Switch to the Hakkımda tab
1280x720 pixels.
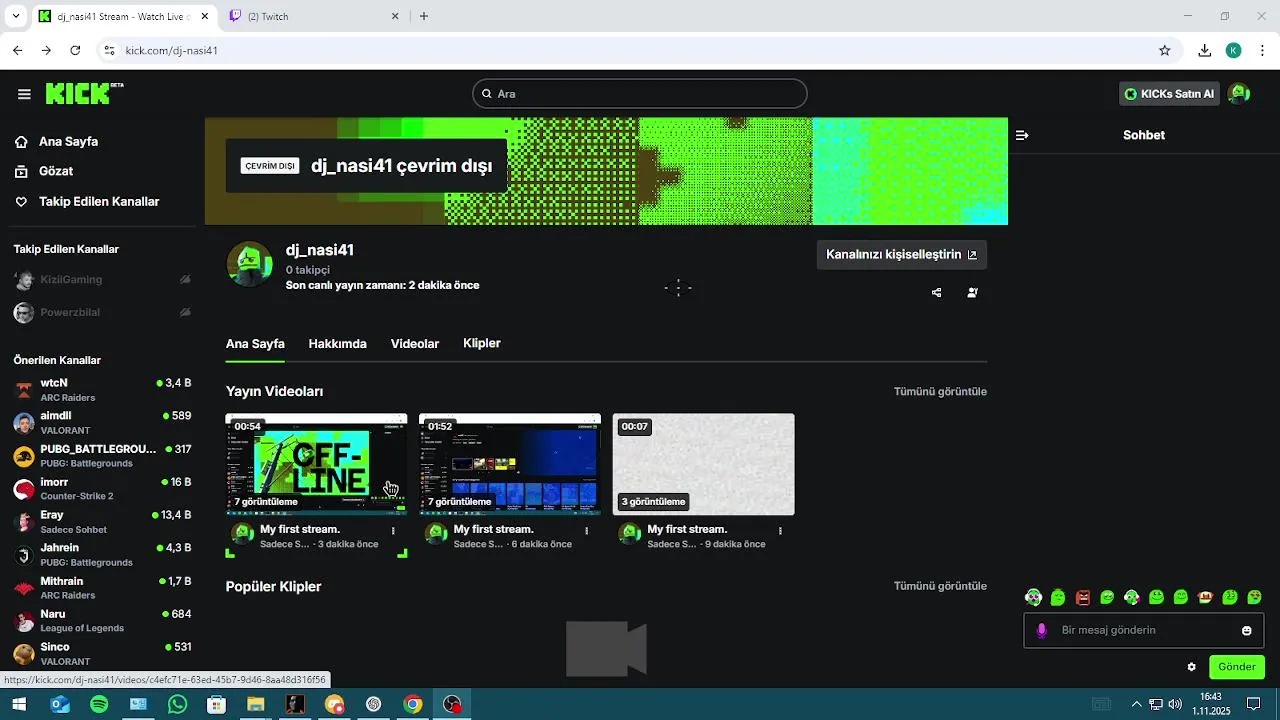(337, 344)
